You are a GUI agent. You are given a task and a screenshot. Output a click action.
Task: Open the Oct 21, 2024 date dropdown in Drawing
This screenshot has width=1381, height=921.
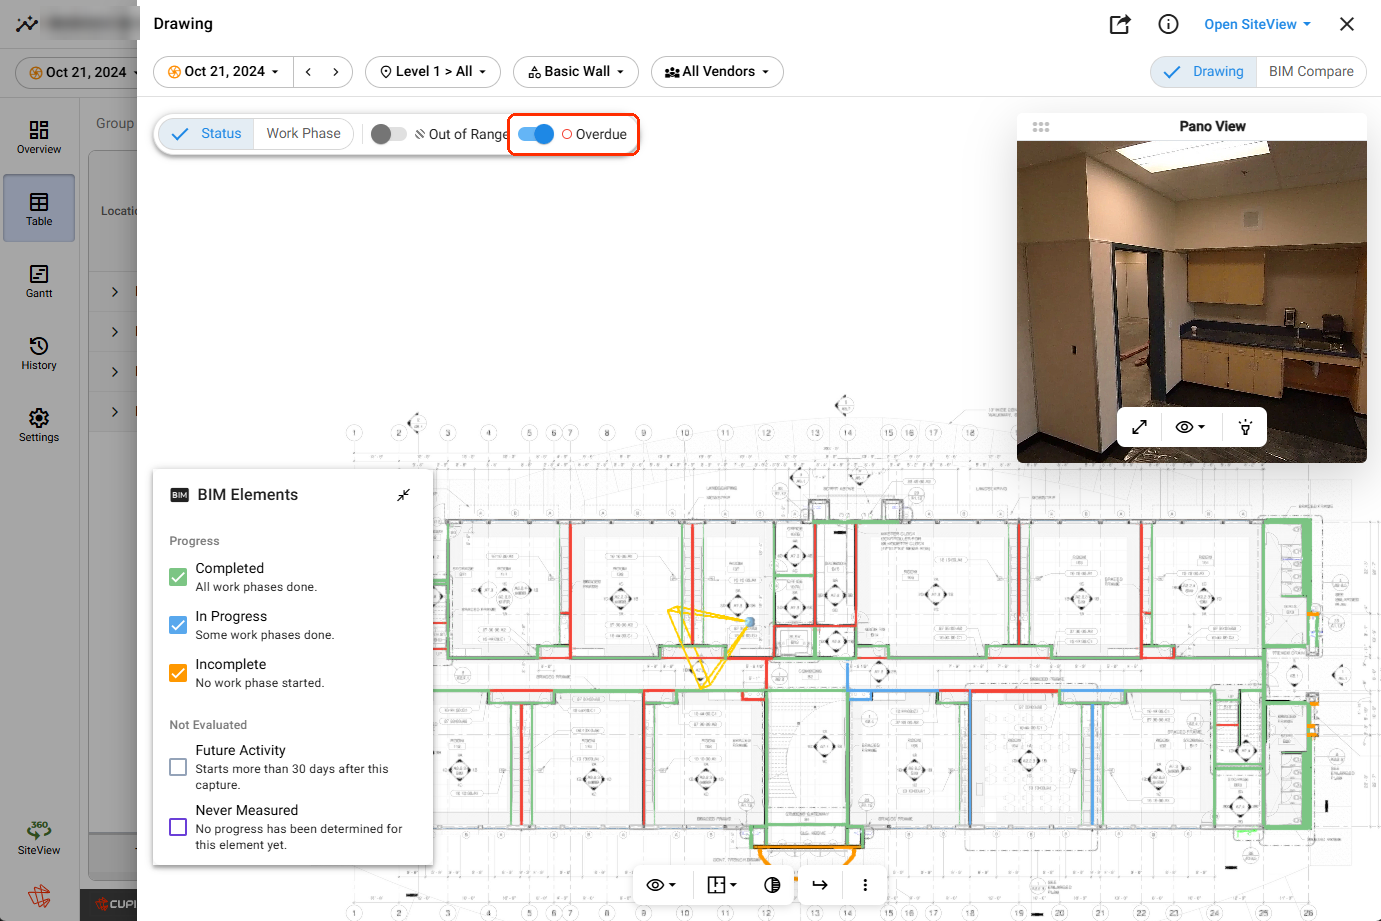[223, 72]
